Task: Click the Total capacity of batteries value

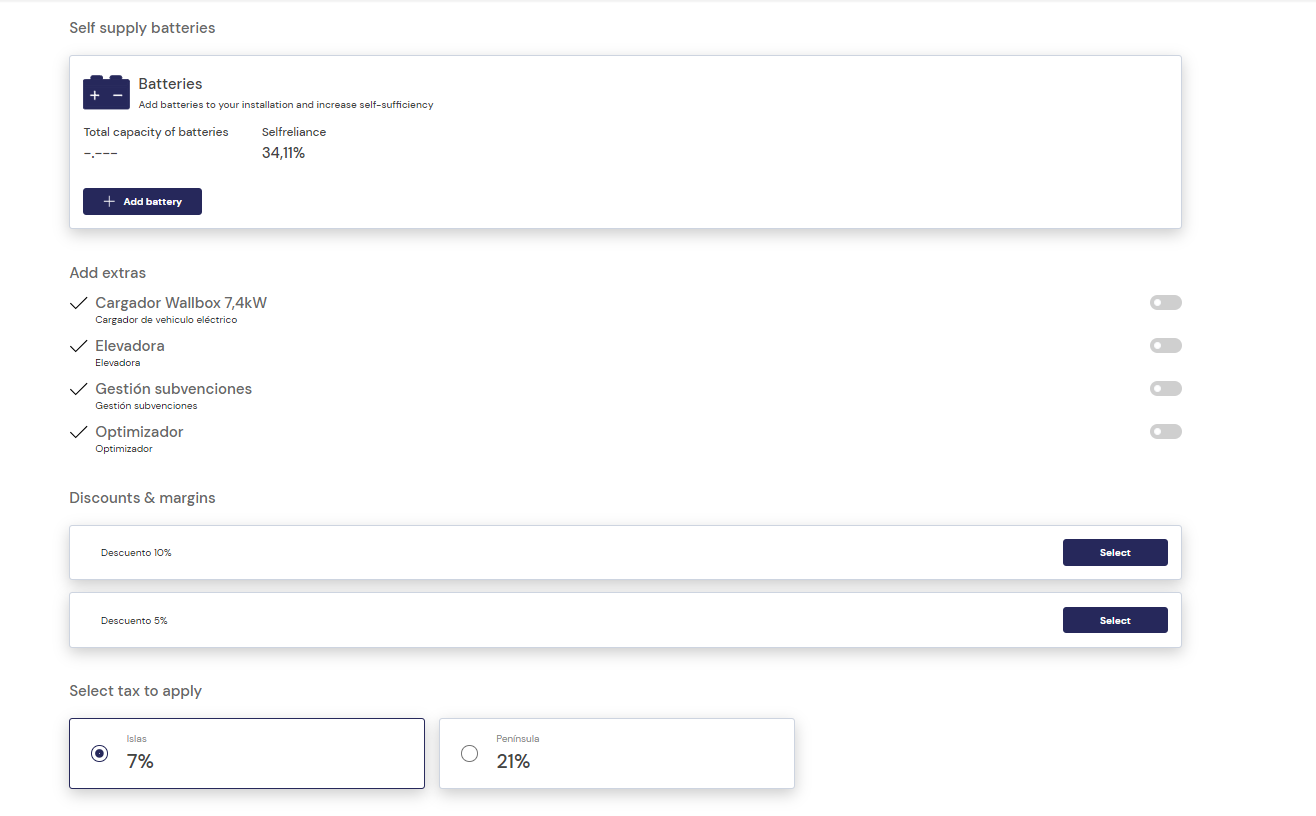Action: tap(101, 153)
